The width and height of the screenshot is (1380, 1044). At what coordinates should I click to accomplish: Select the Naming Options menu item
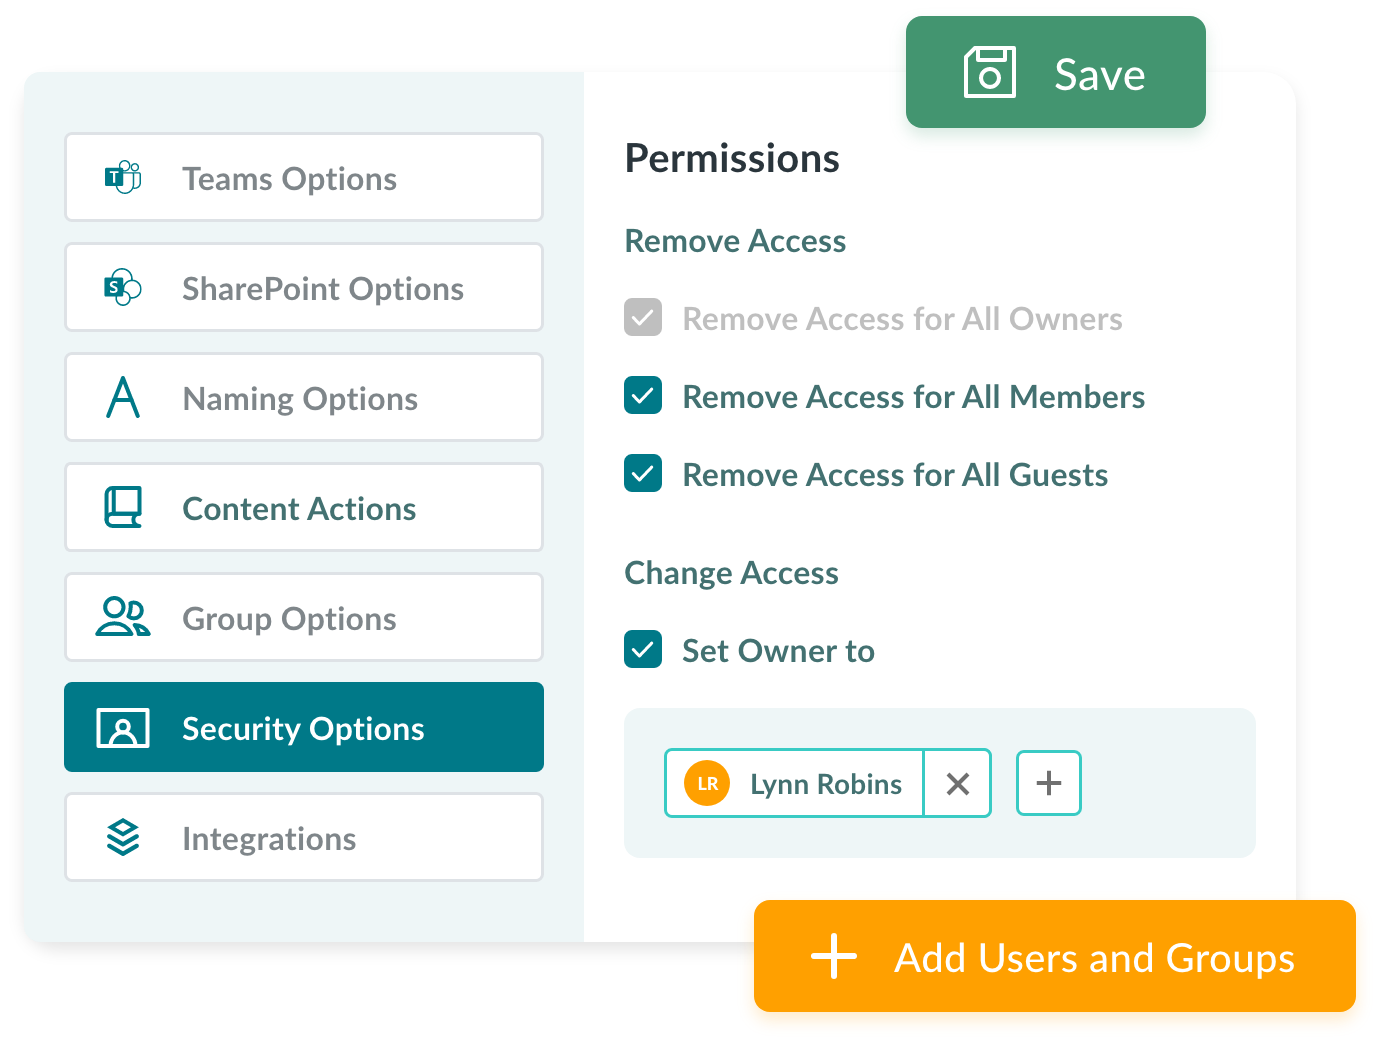304,398
